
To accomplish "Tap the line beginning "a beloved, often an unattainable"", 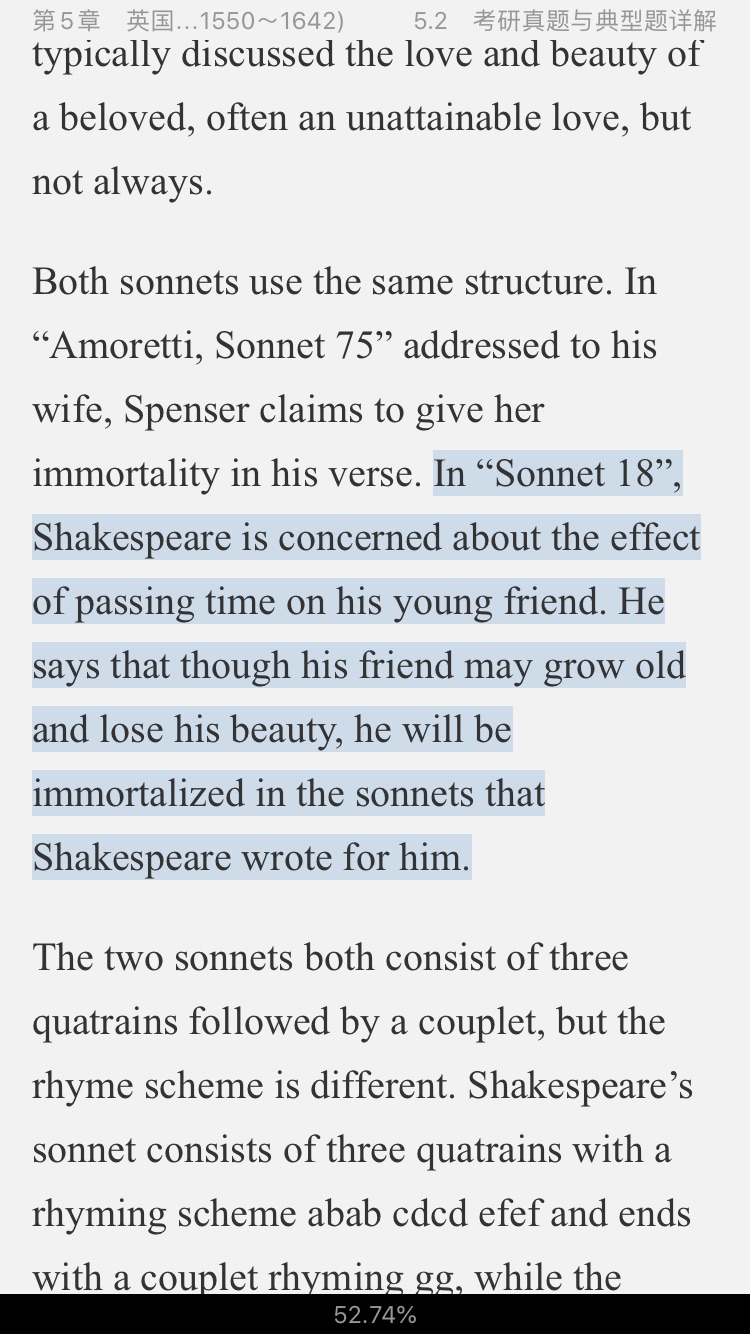I will click(361, 118).
